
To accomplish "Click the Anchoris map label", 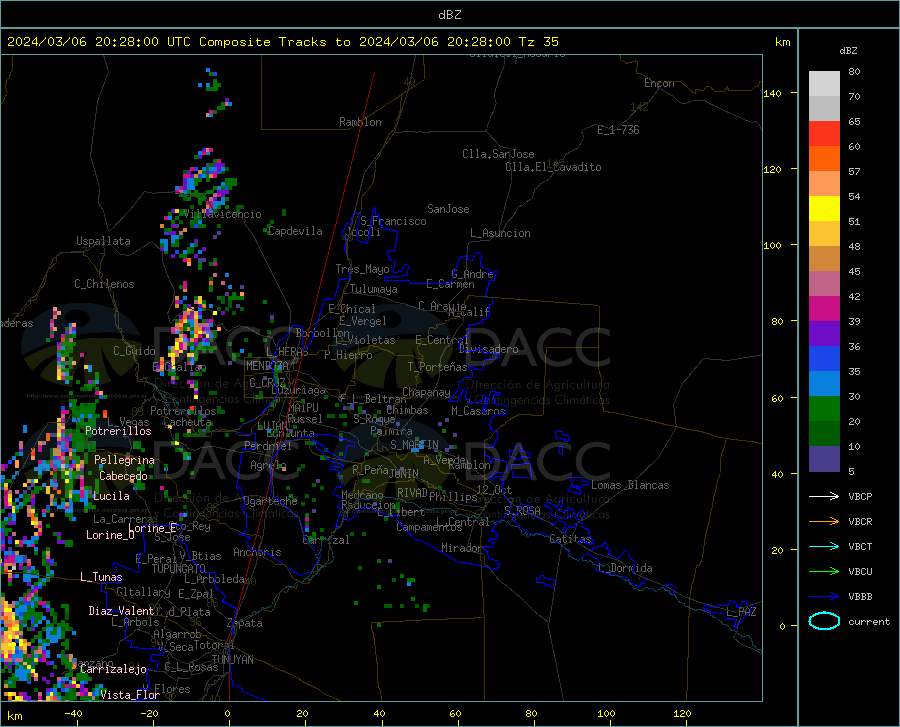I will point(257,552).
